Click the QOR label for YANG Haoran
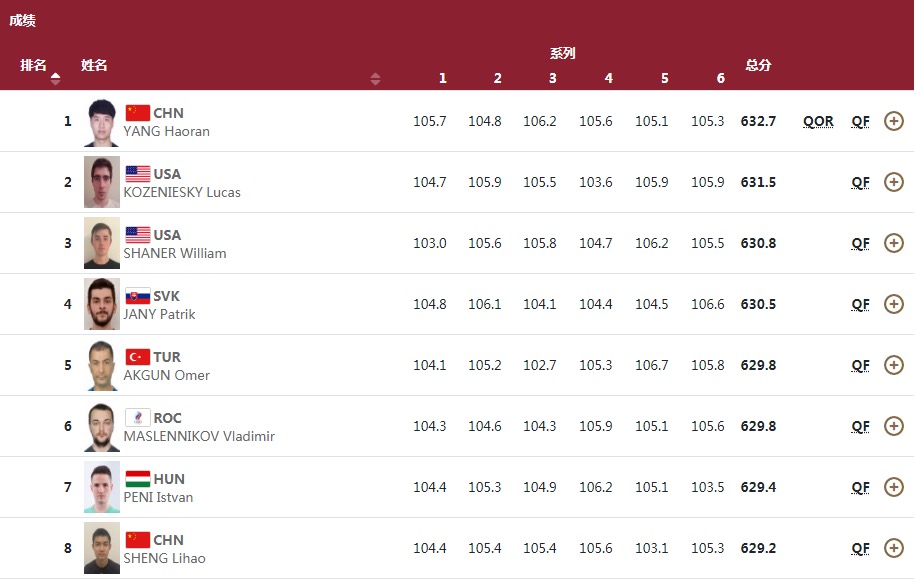The width and height of the screenshot is (916, 579). [x=818, y=122]
